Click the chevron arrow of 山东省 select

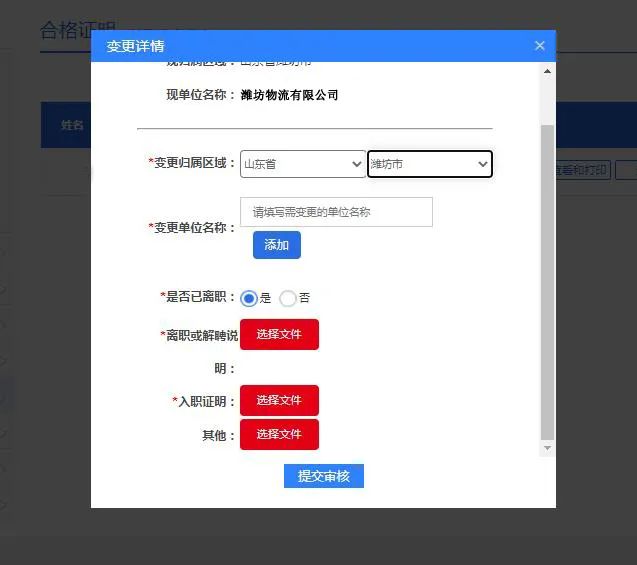pyautogui.click(x=357, y=164)
